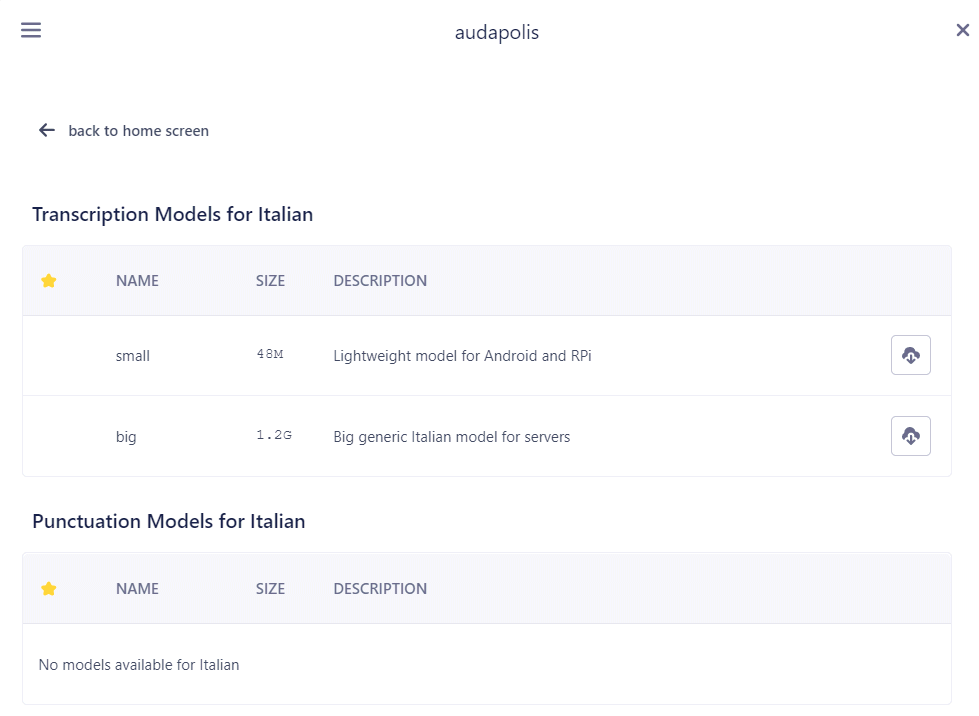Open the hamburger menu

[x=31, y=30]
